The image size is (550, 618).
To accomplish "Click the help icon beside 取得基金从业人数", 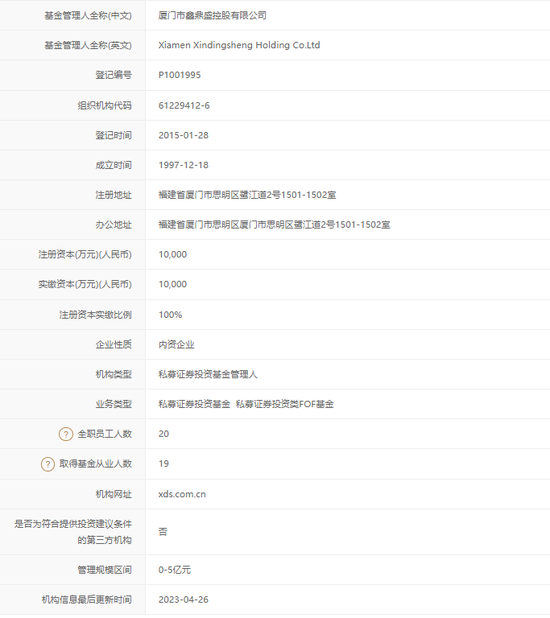I will [x=48, y=464].
